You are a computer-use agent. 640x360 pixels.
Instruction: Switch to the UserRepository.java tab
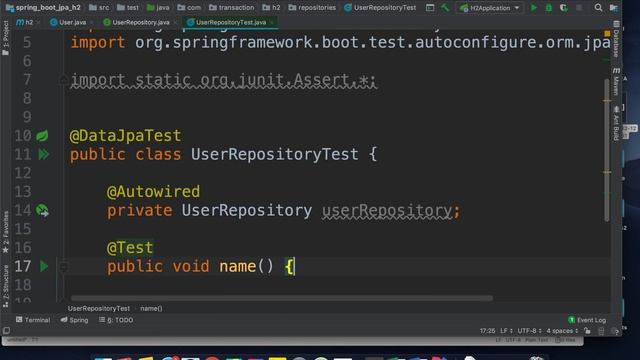138,22
